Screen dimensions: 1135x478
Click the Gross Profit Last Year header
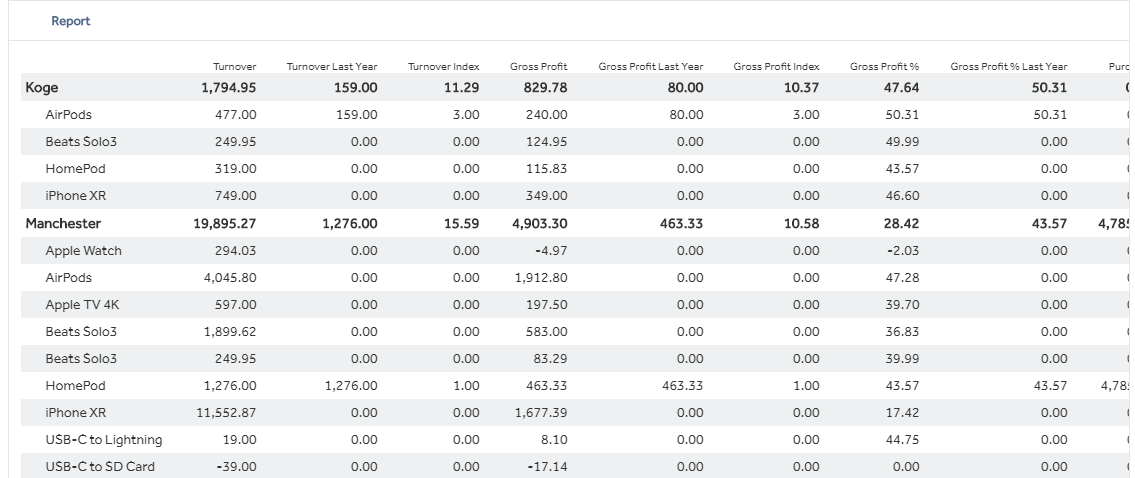click(651, 66)
